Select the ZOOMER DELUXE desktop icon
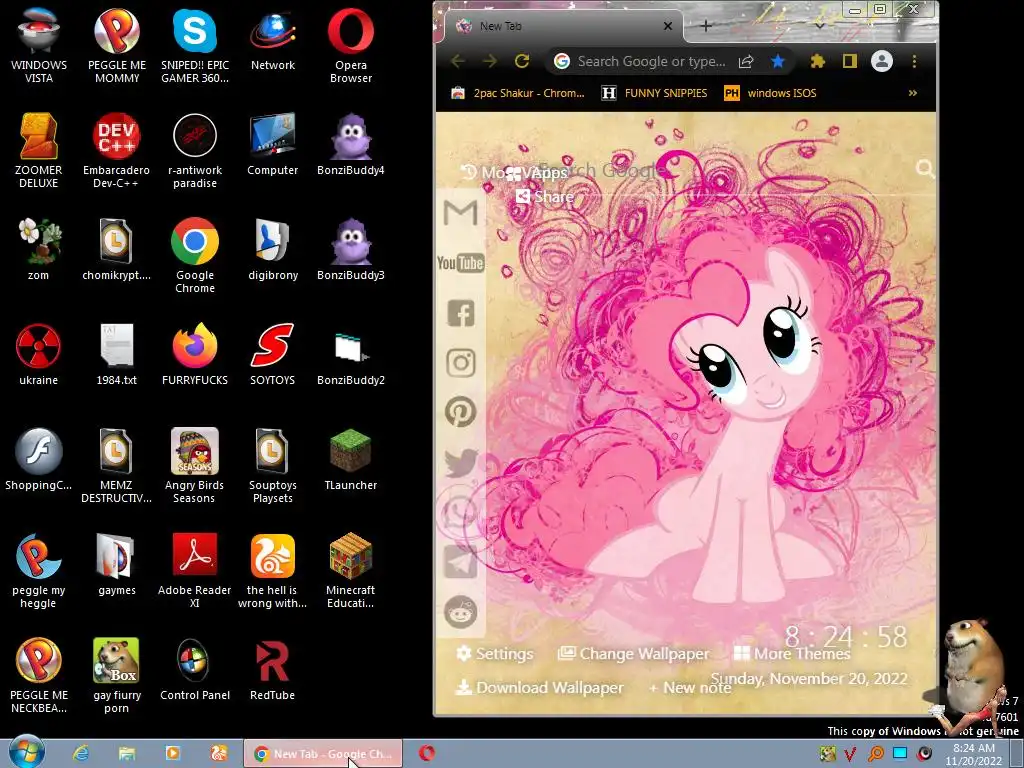1024x768 pixels. (39, 150)
